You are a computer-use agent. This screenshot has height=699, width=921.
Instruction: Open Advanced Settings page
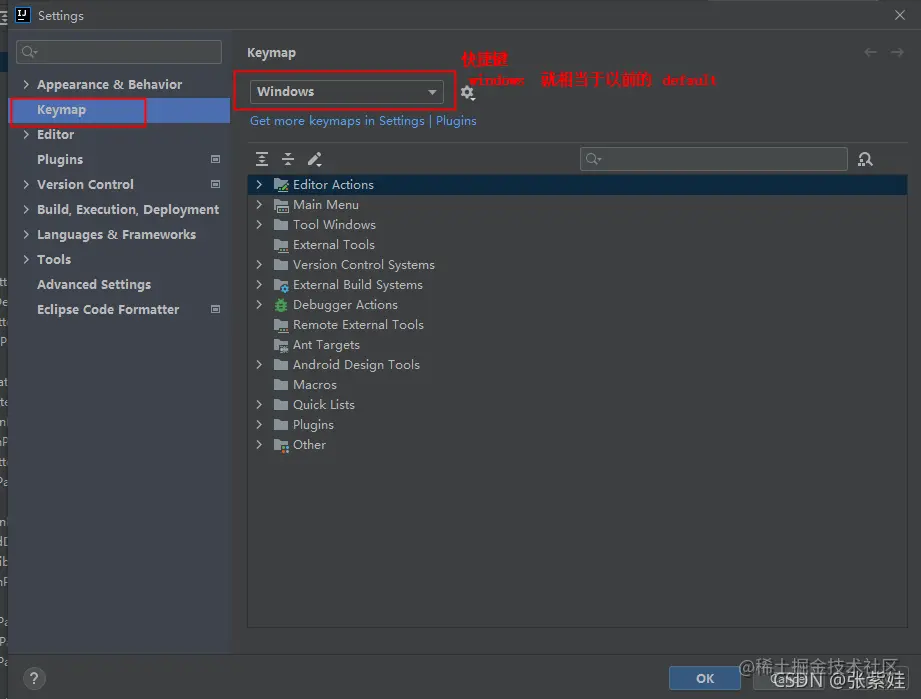[x=120, y=284]
